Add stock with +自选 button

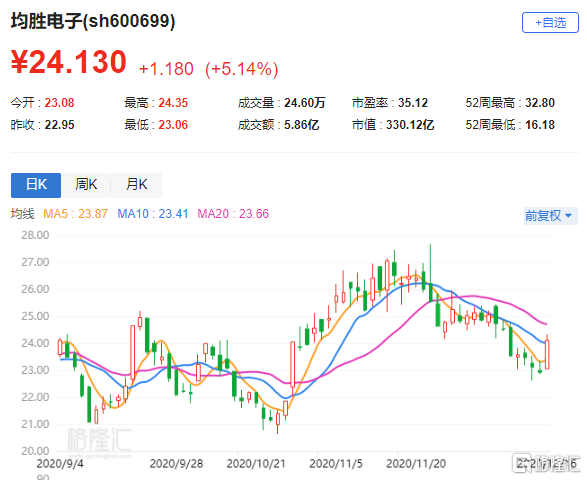pyautogui.click(x=550, y=22)
